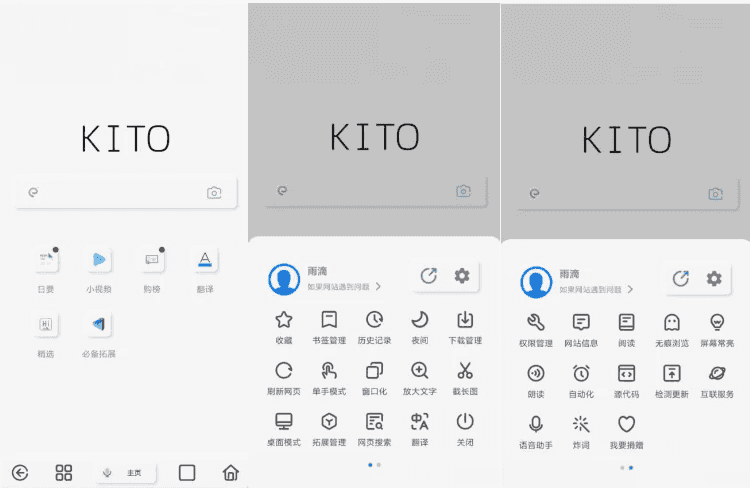Tap the 我要捐赠 donate heart
The width and height of the screenshot is (750, 488).
[626, 424]
